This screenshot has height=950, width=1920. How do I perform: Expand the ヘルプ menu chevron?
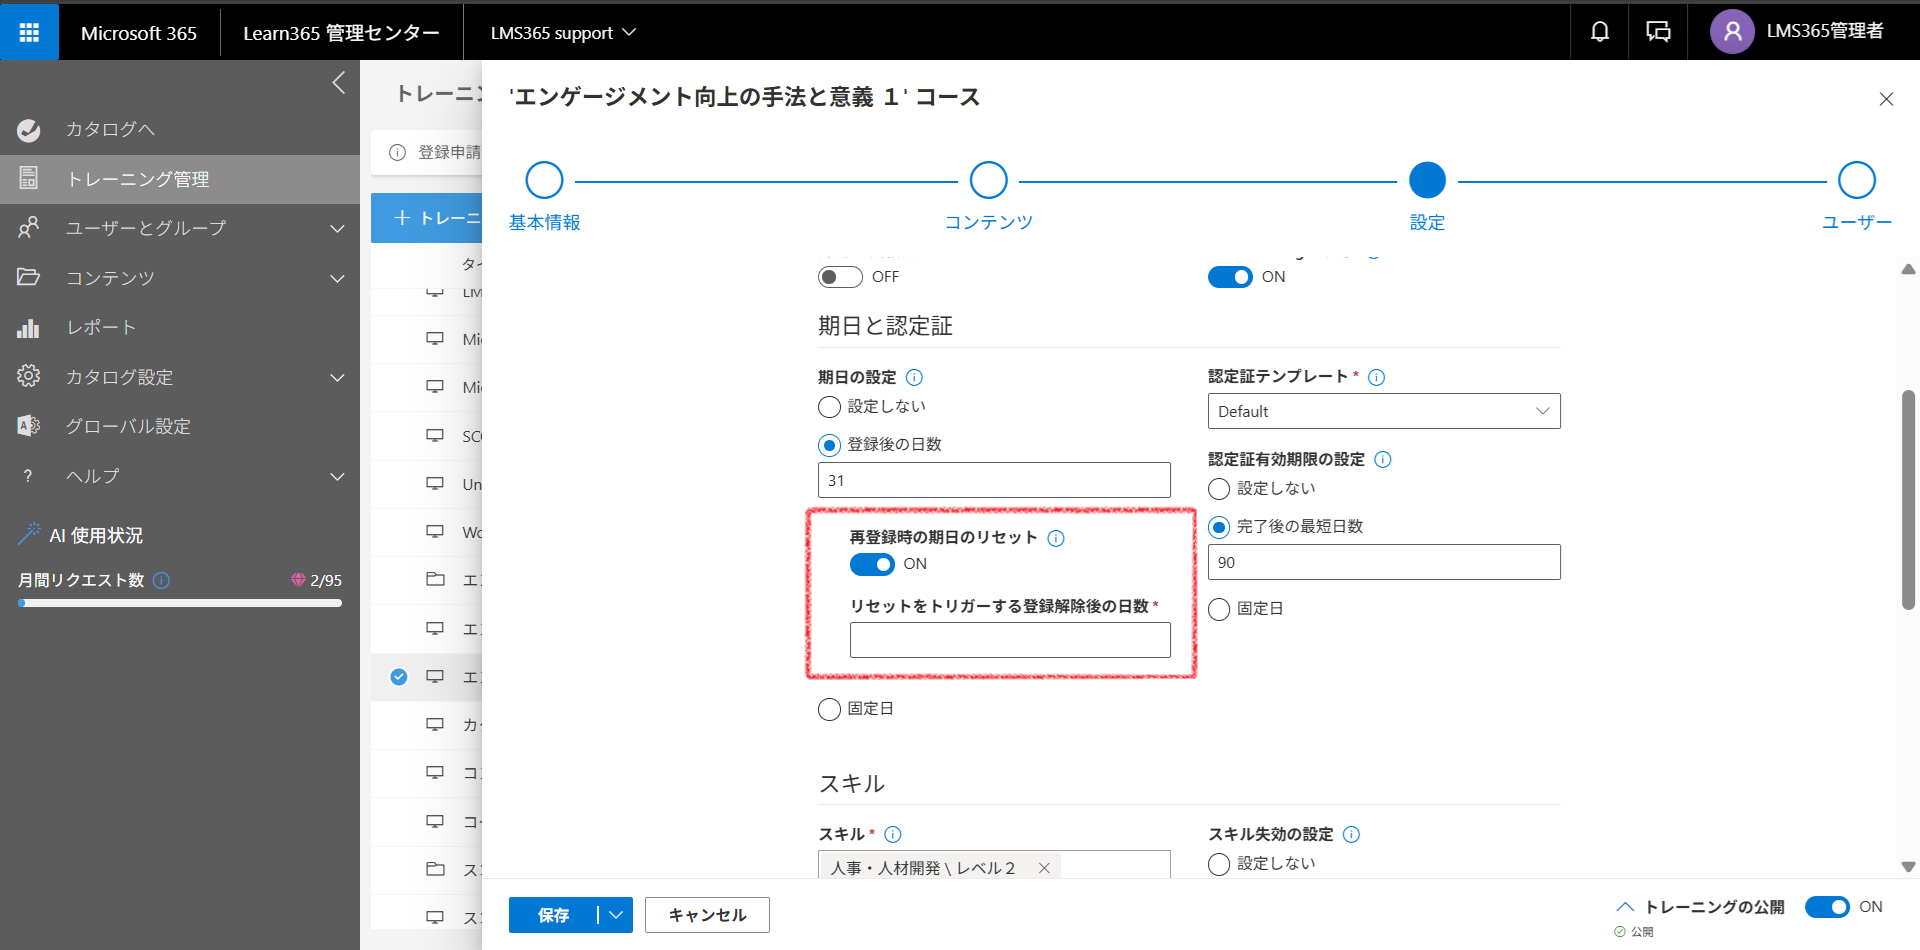click(337, 476)
